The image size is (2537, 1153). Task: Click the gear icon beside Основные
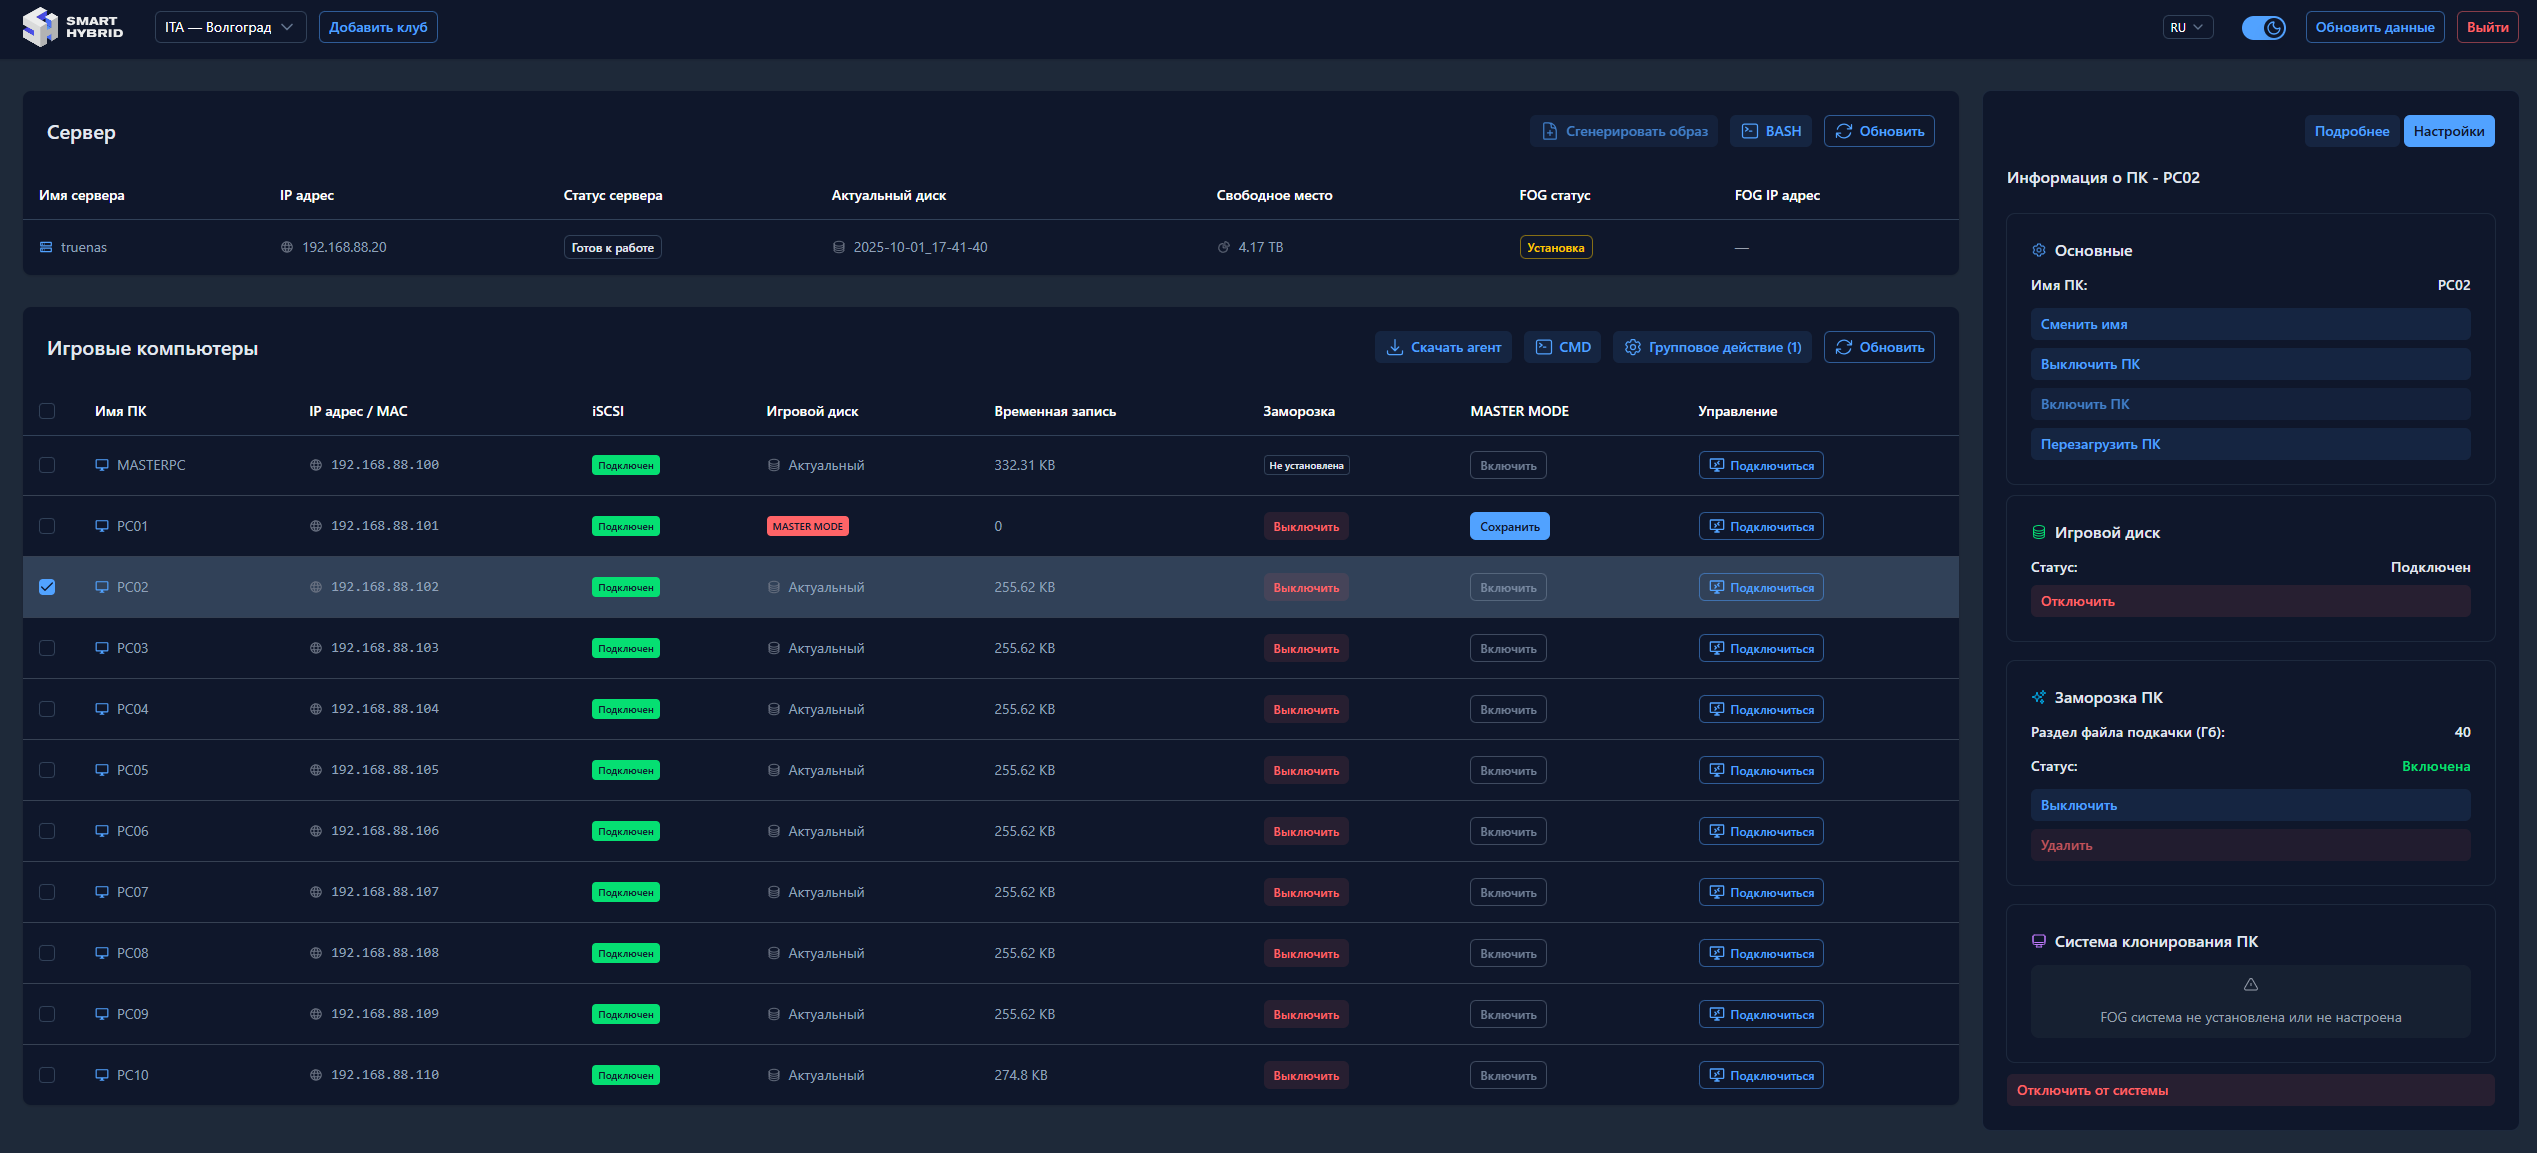click(x=2039, y=251)
